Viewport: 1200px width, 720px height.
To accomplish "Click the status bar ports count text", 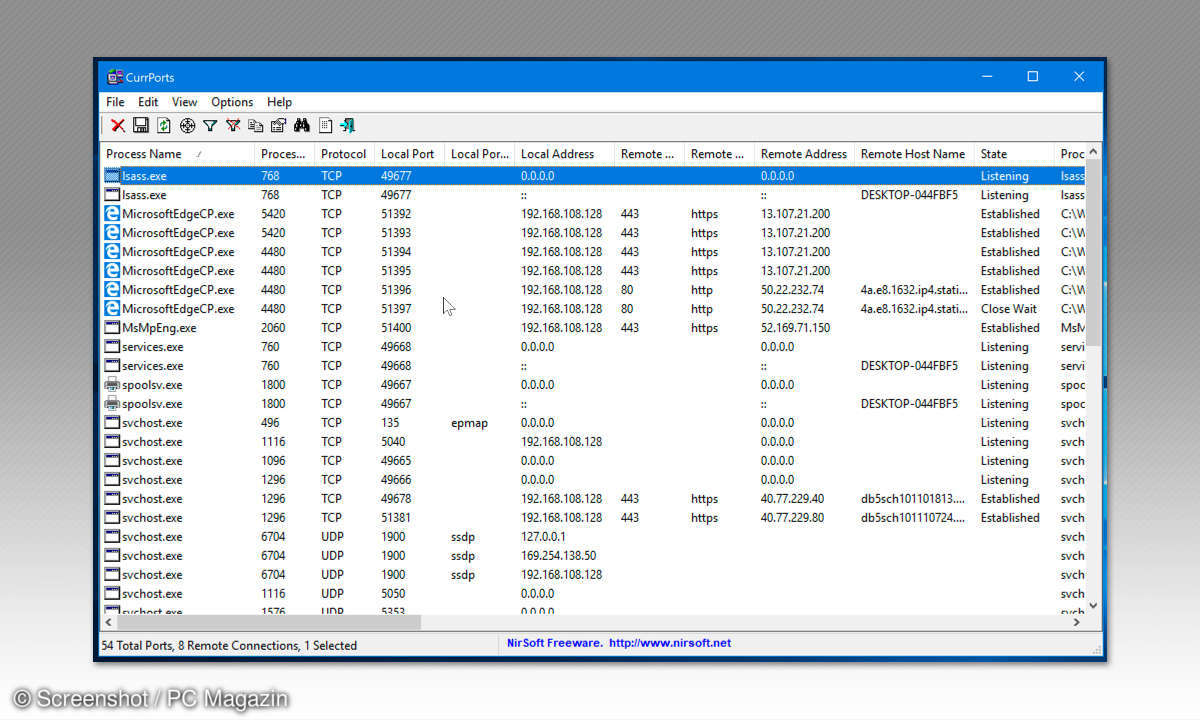I will click(229, 646).
